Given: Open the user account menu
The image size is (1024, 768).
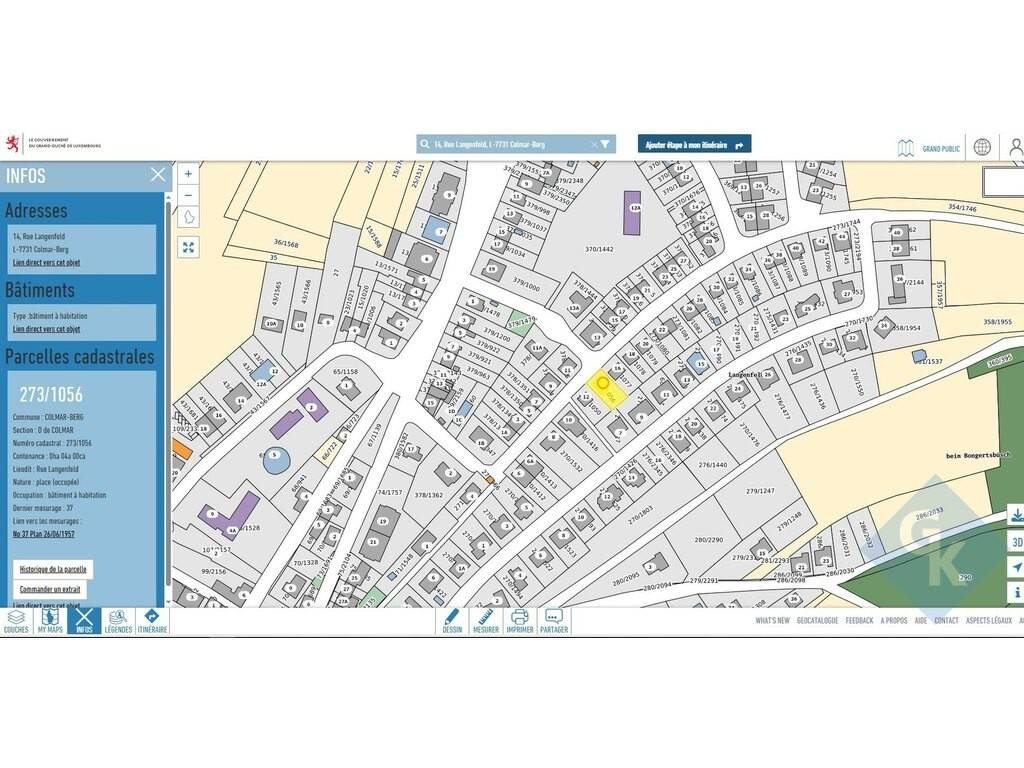Looking at the screenshot, I should click(x=1015, y=148).
